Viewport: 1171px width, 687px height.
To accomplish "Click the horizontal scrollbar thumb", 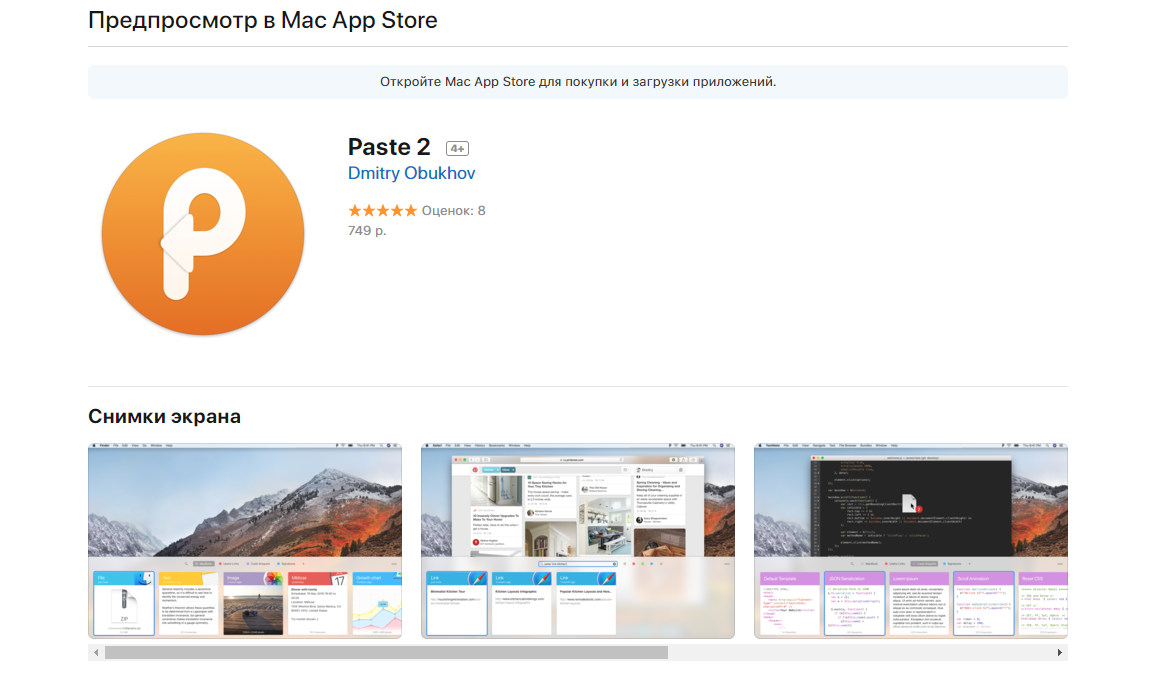I will point(386,652).
